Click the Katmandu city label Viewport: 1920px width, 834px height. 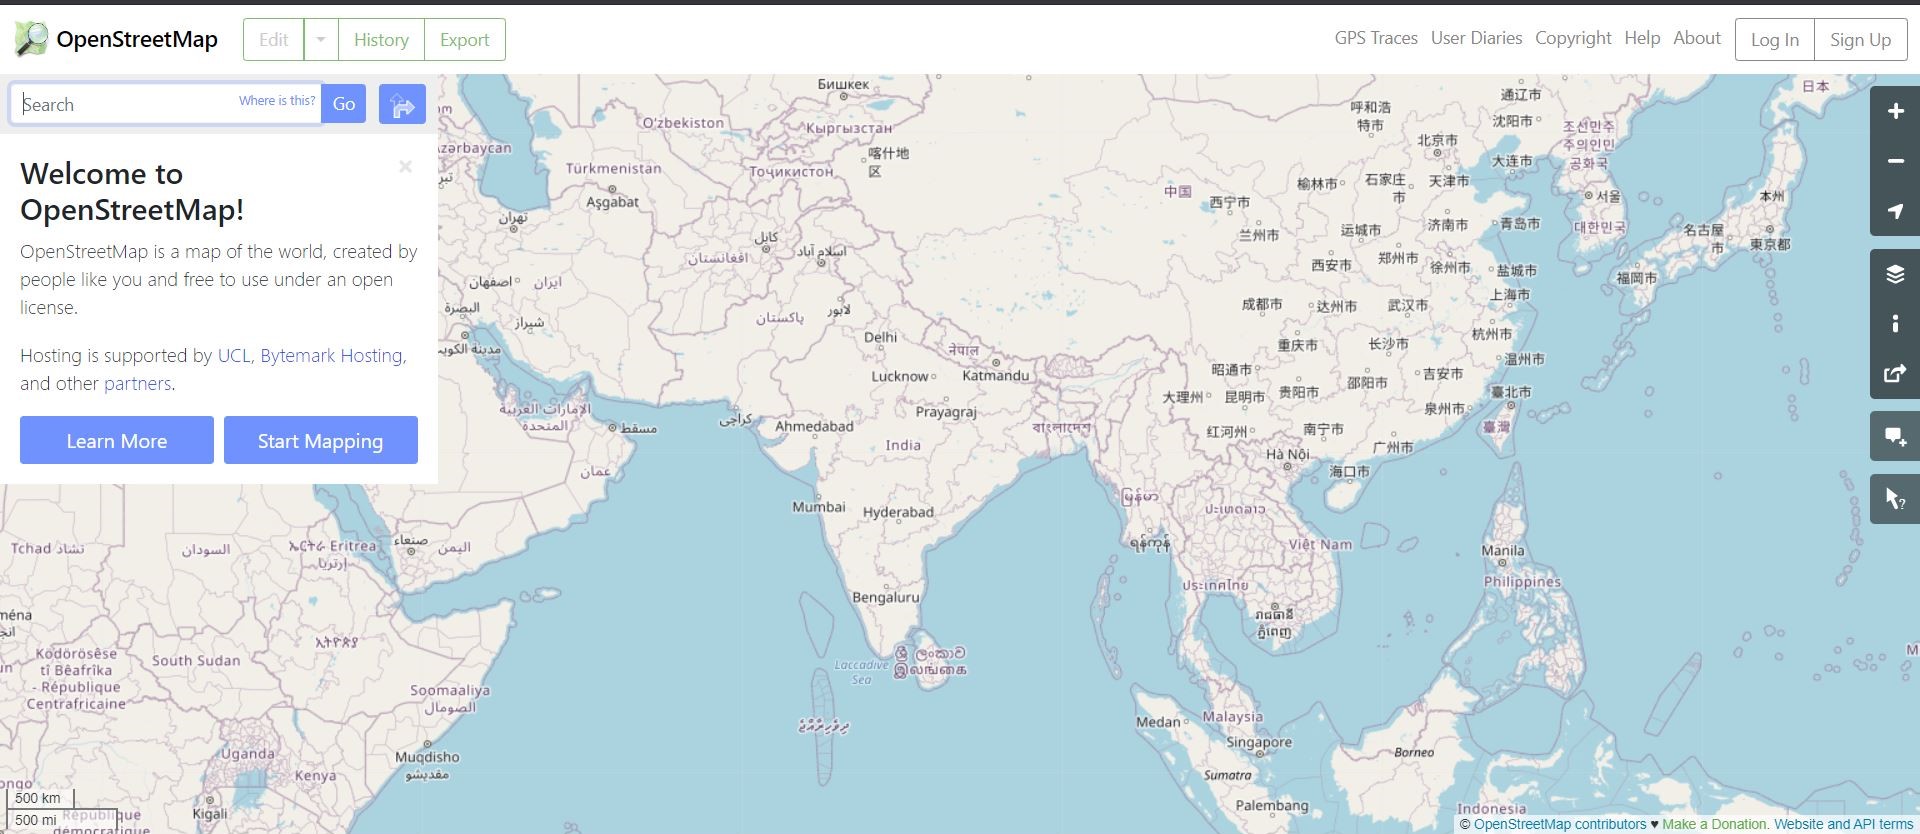click(x=995, y=376)
